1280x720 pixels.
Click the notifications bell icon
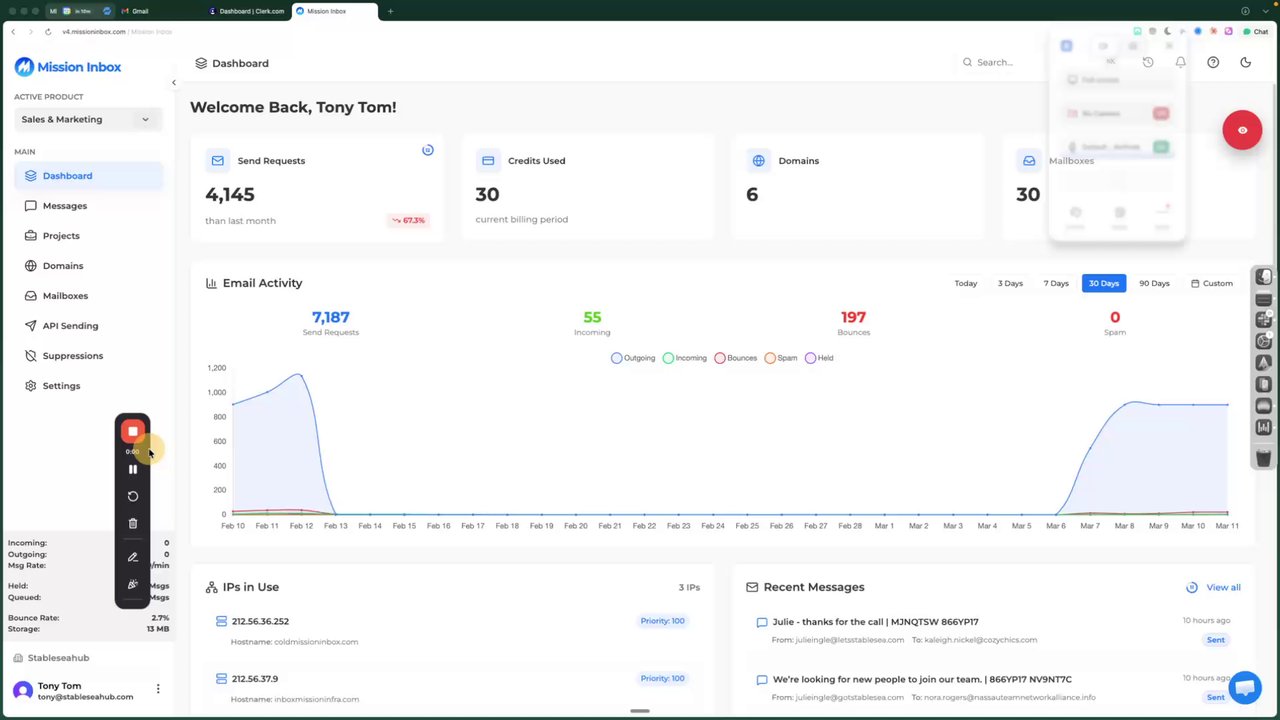tap(1180, 62)
